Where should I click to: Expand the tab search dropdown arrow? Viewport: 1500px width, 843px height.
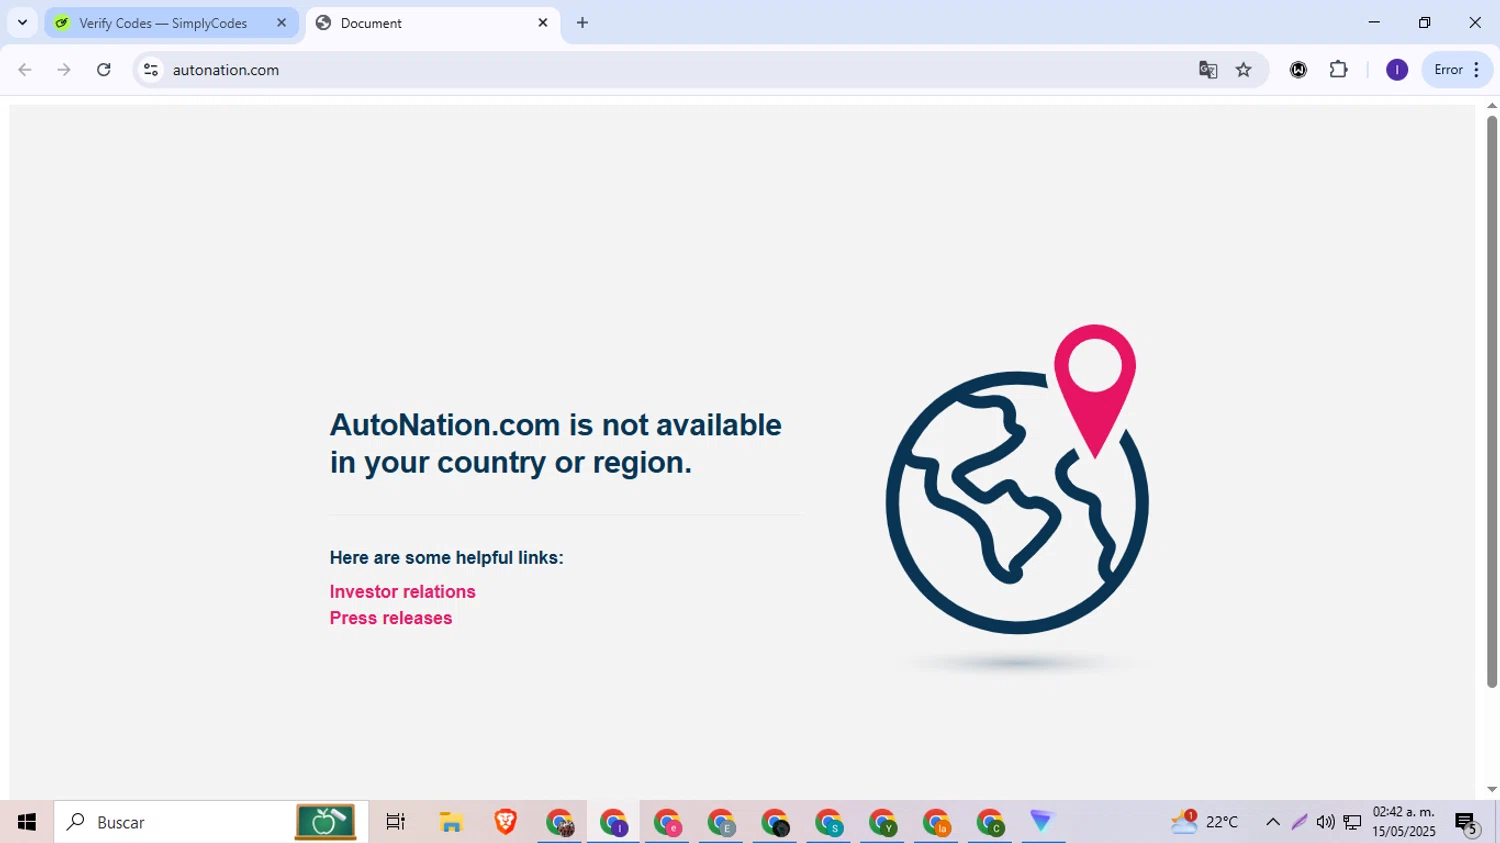click(x=22, y=22)
